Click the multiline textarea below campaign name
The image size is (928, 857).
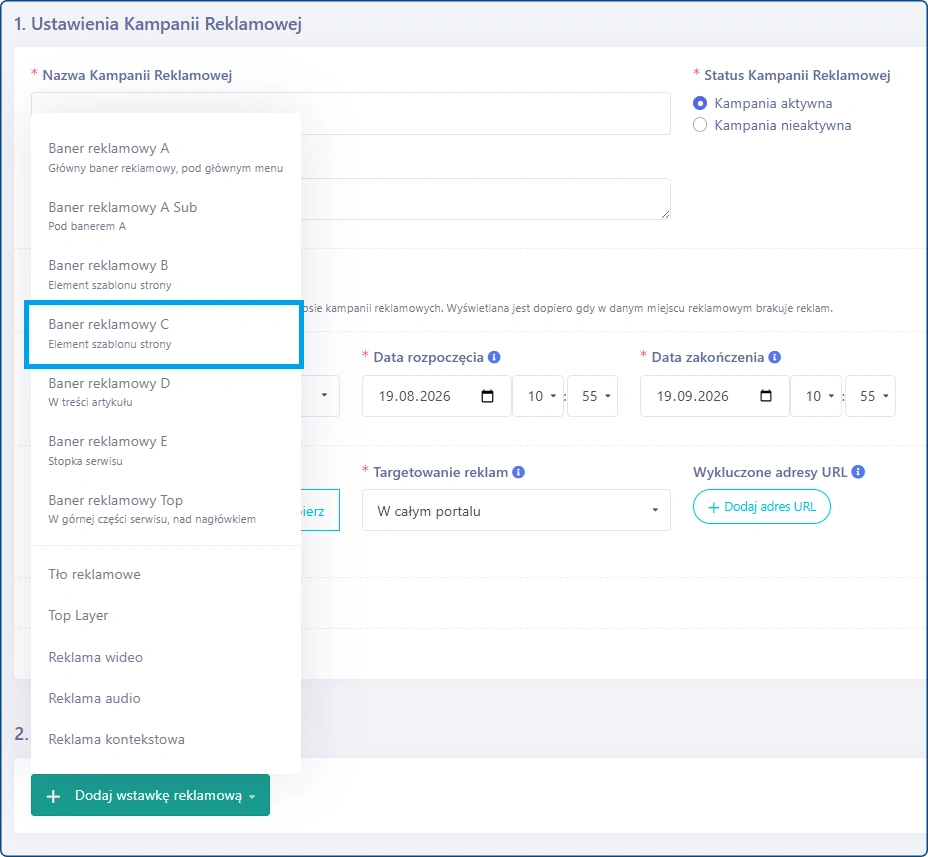point(485,199)
